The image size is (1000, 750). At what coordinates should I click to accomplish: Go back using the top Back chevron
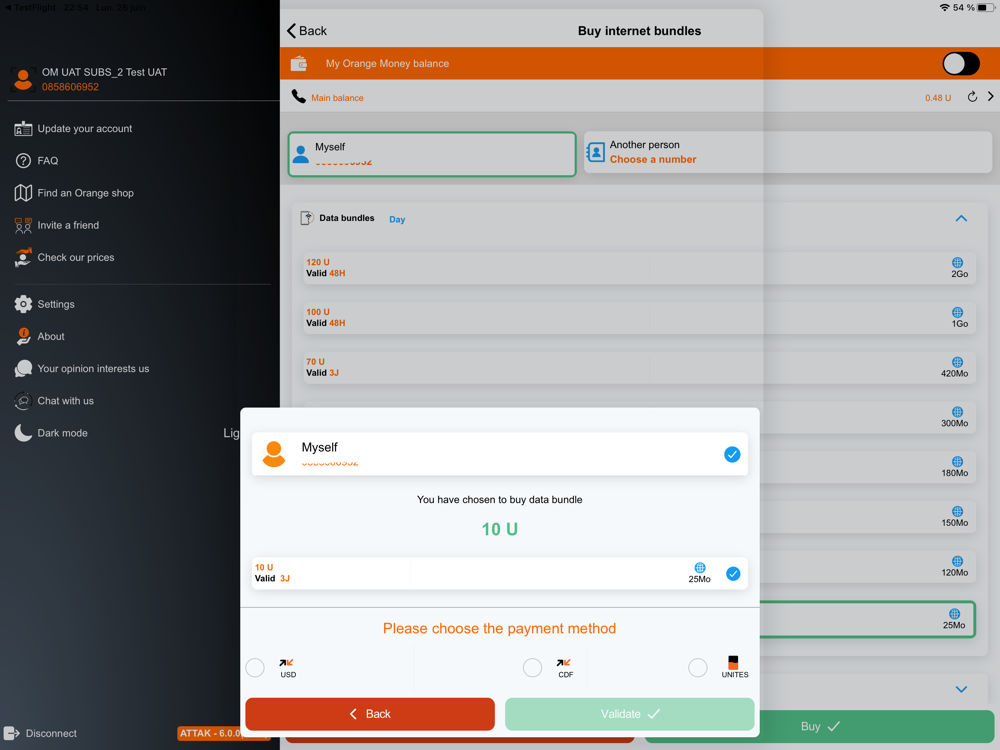click(306, 31)
